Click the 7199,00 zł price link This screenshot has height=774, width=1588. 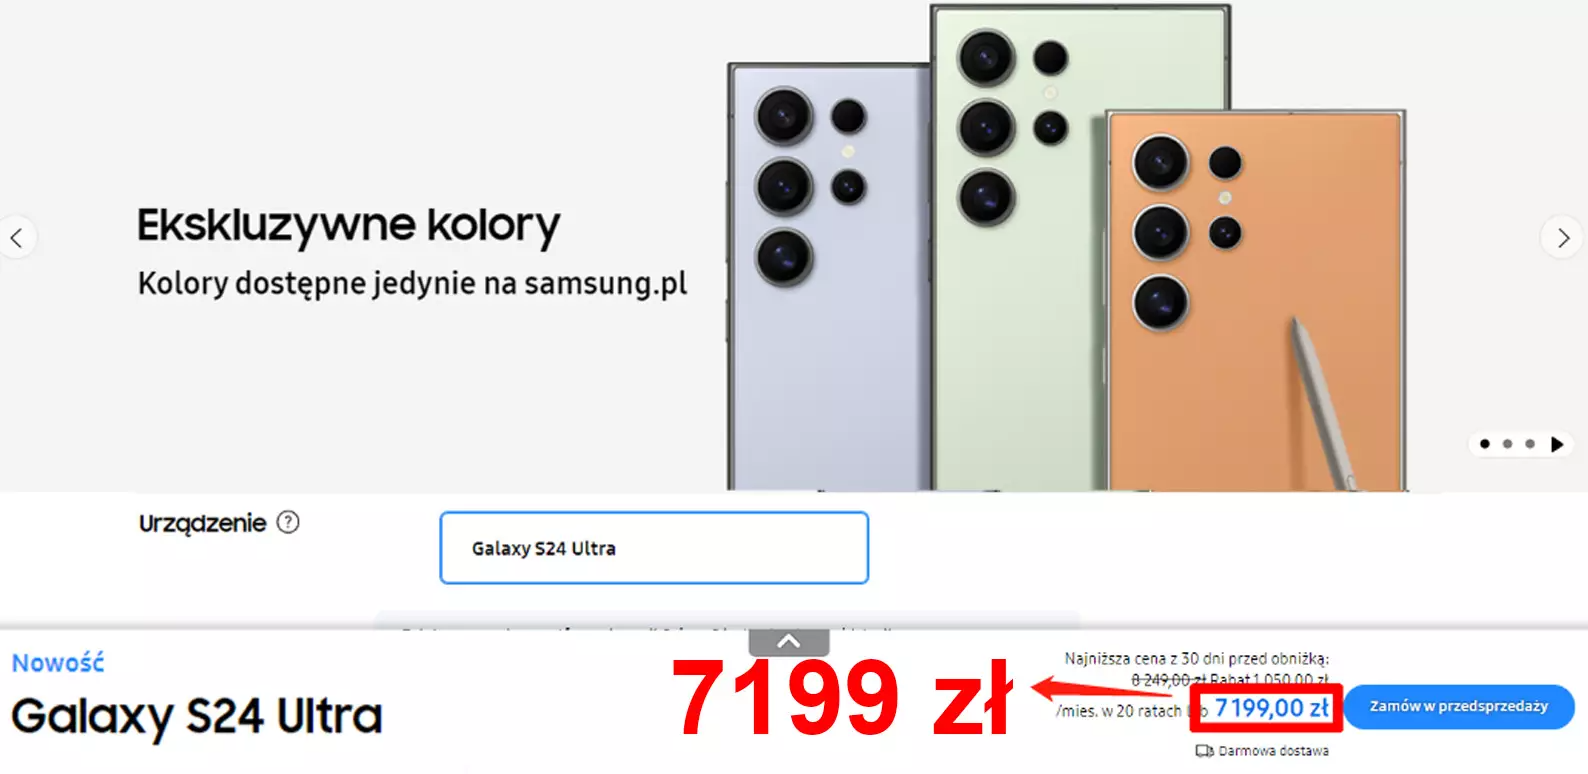(1271, 708)
